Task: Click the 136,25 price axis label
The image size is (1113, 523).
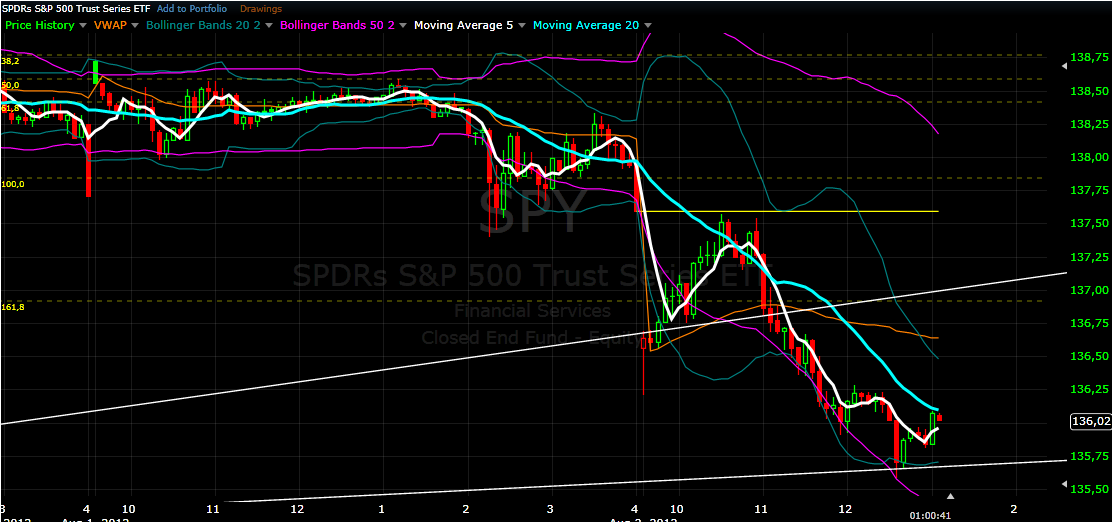Action: 1090,390
